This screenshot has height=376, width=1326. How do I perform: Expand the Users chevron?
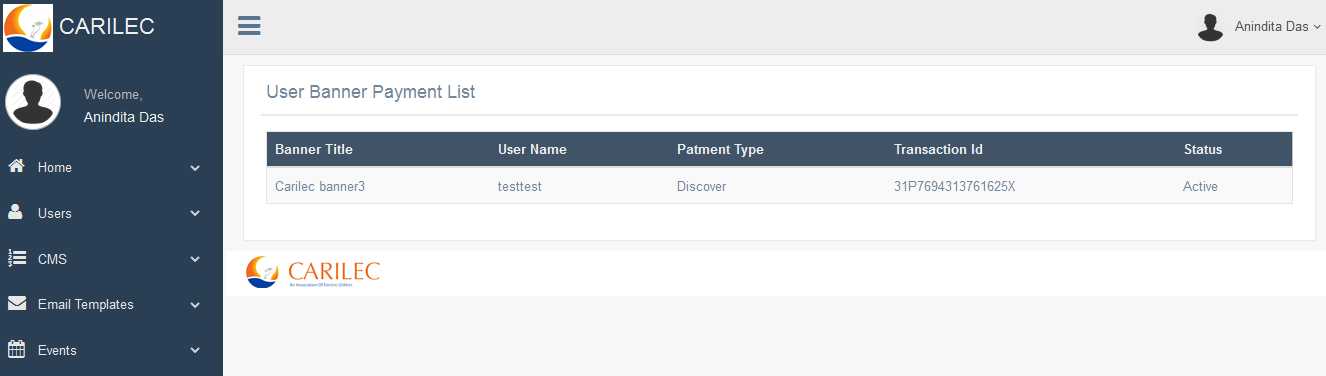(195, 214)
